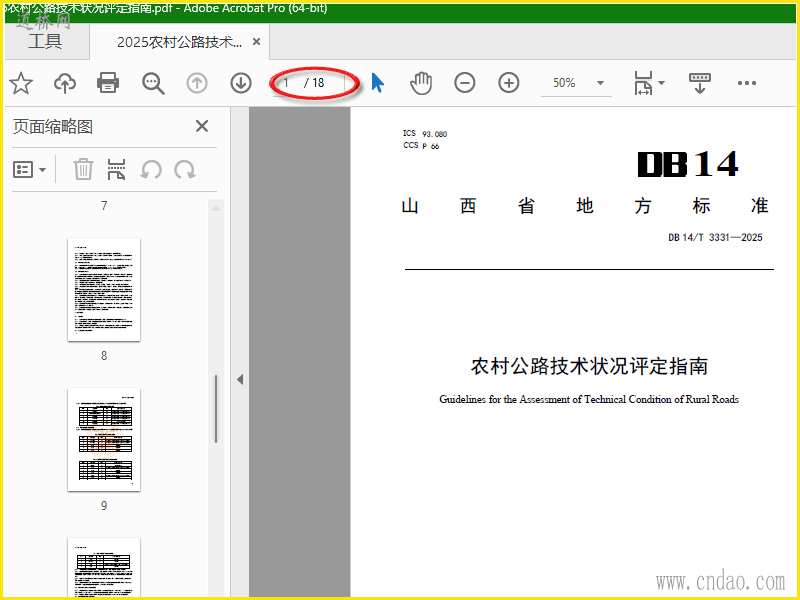Click the CCS P 66 classification text
This screenshot has width=800, height=600.
point(421,146)
